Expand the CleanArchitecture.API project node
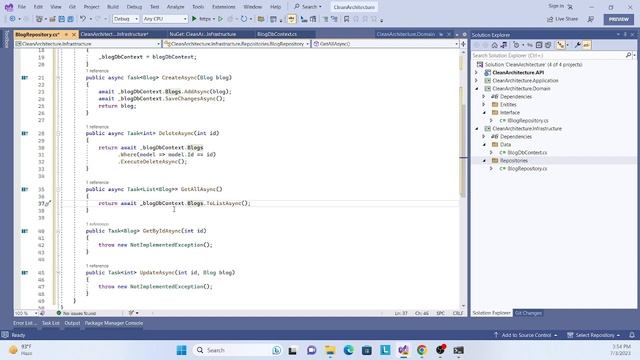 click(476, 73)
